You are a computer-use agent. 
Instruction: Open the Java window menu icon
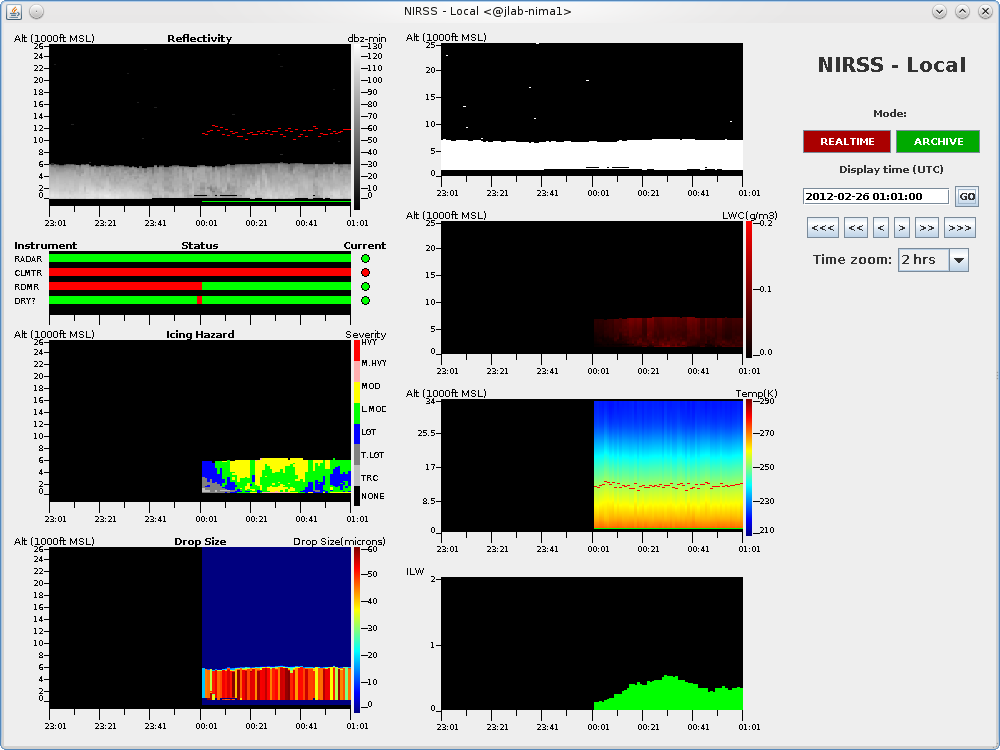[x=14, y=11]
